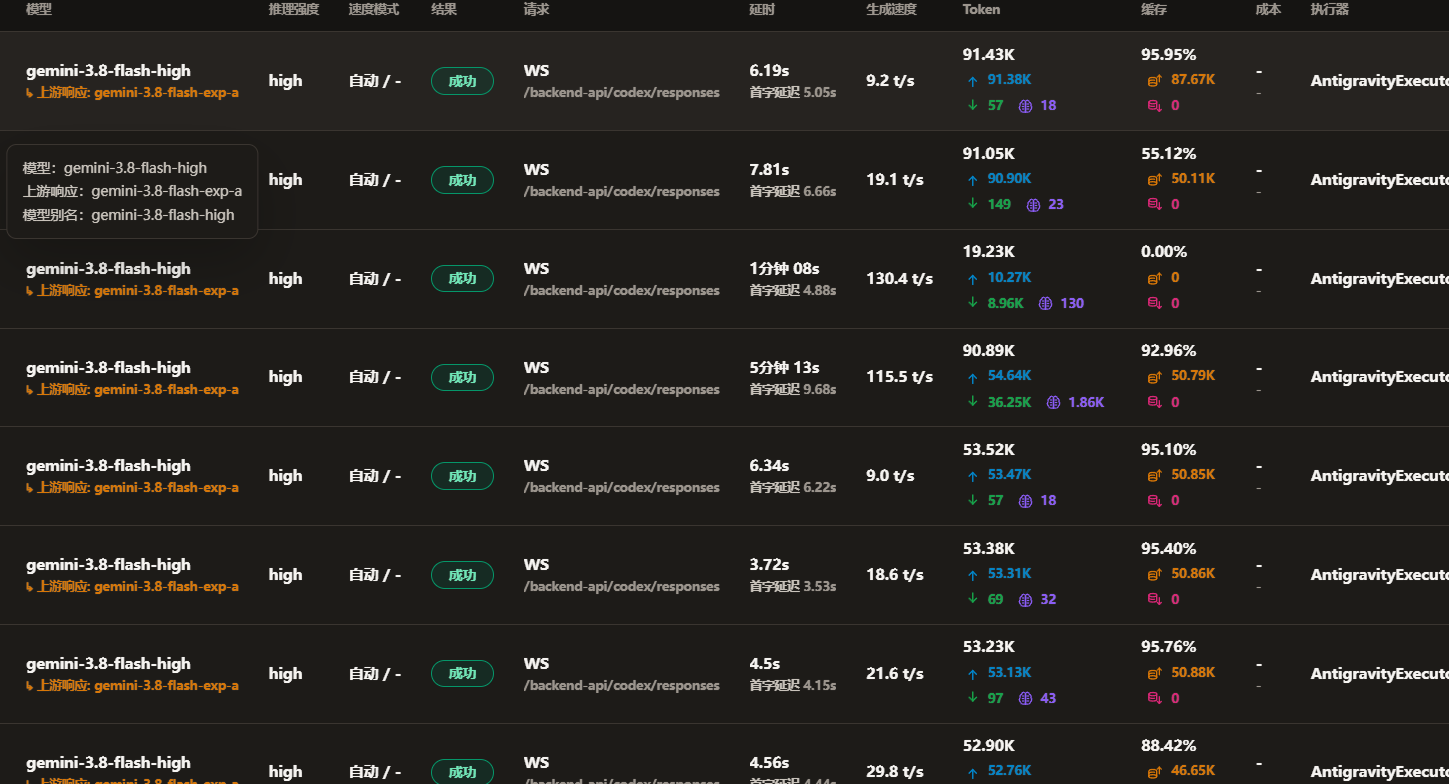Click the gemini-3.8-flash-high model name in the 3.72s row
Image resolution: width=1449 pixels, height=784 pixels.
click(x=108, y=564)
